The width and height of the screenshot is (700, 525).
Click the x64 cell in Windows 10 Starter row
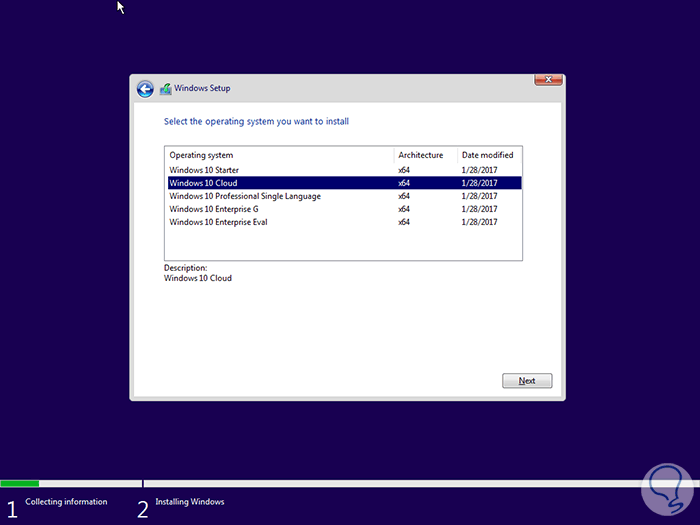(x=404, y=170)
